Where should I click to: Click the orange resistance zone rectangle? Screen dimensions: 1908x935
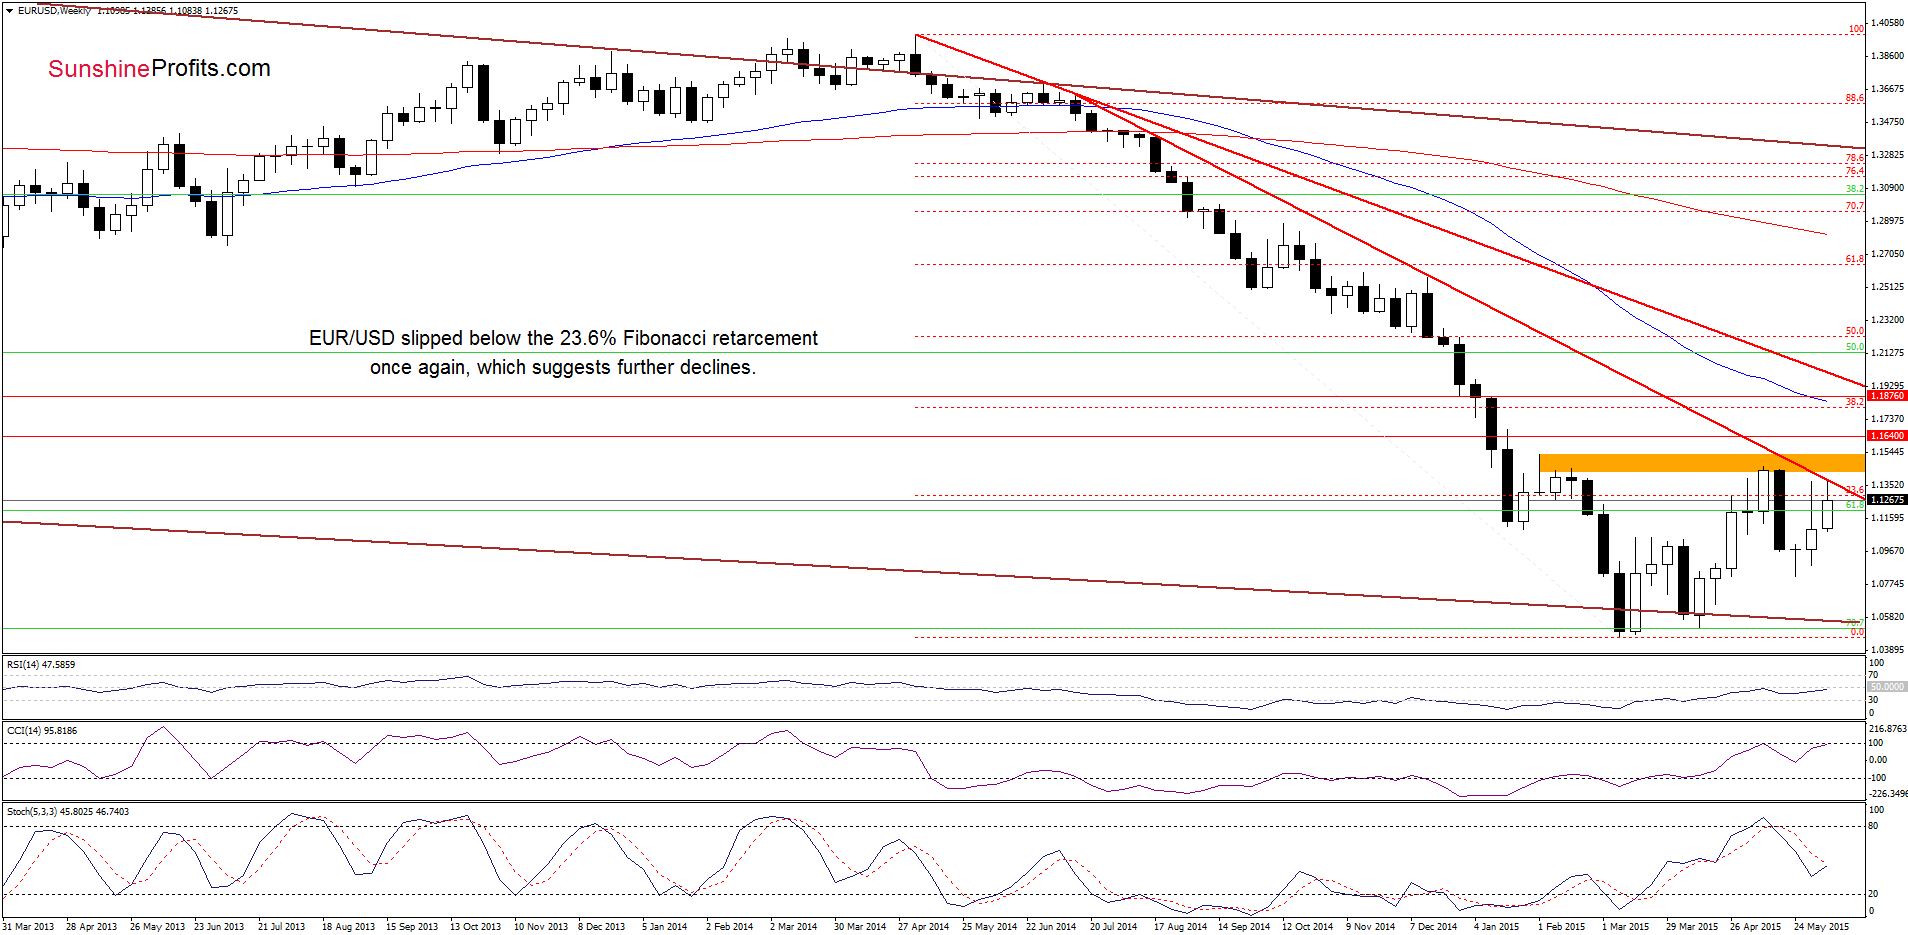point(1701,463)
